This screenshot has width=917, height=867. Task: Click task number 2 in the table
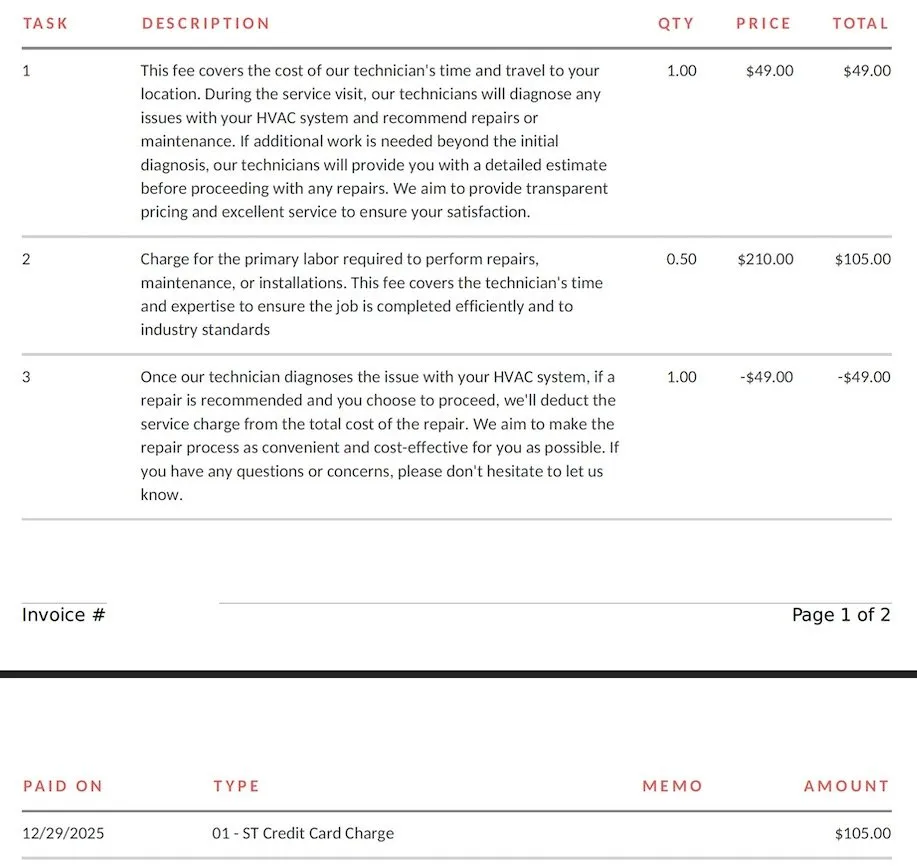(x=26, y=259)
